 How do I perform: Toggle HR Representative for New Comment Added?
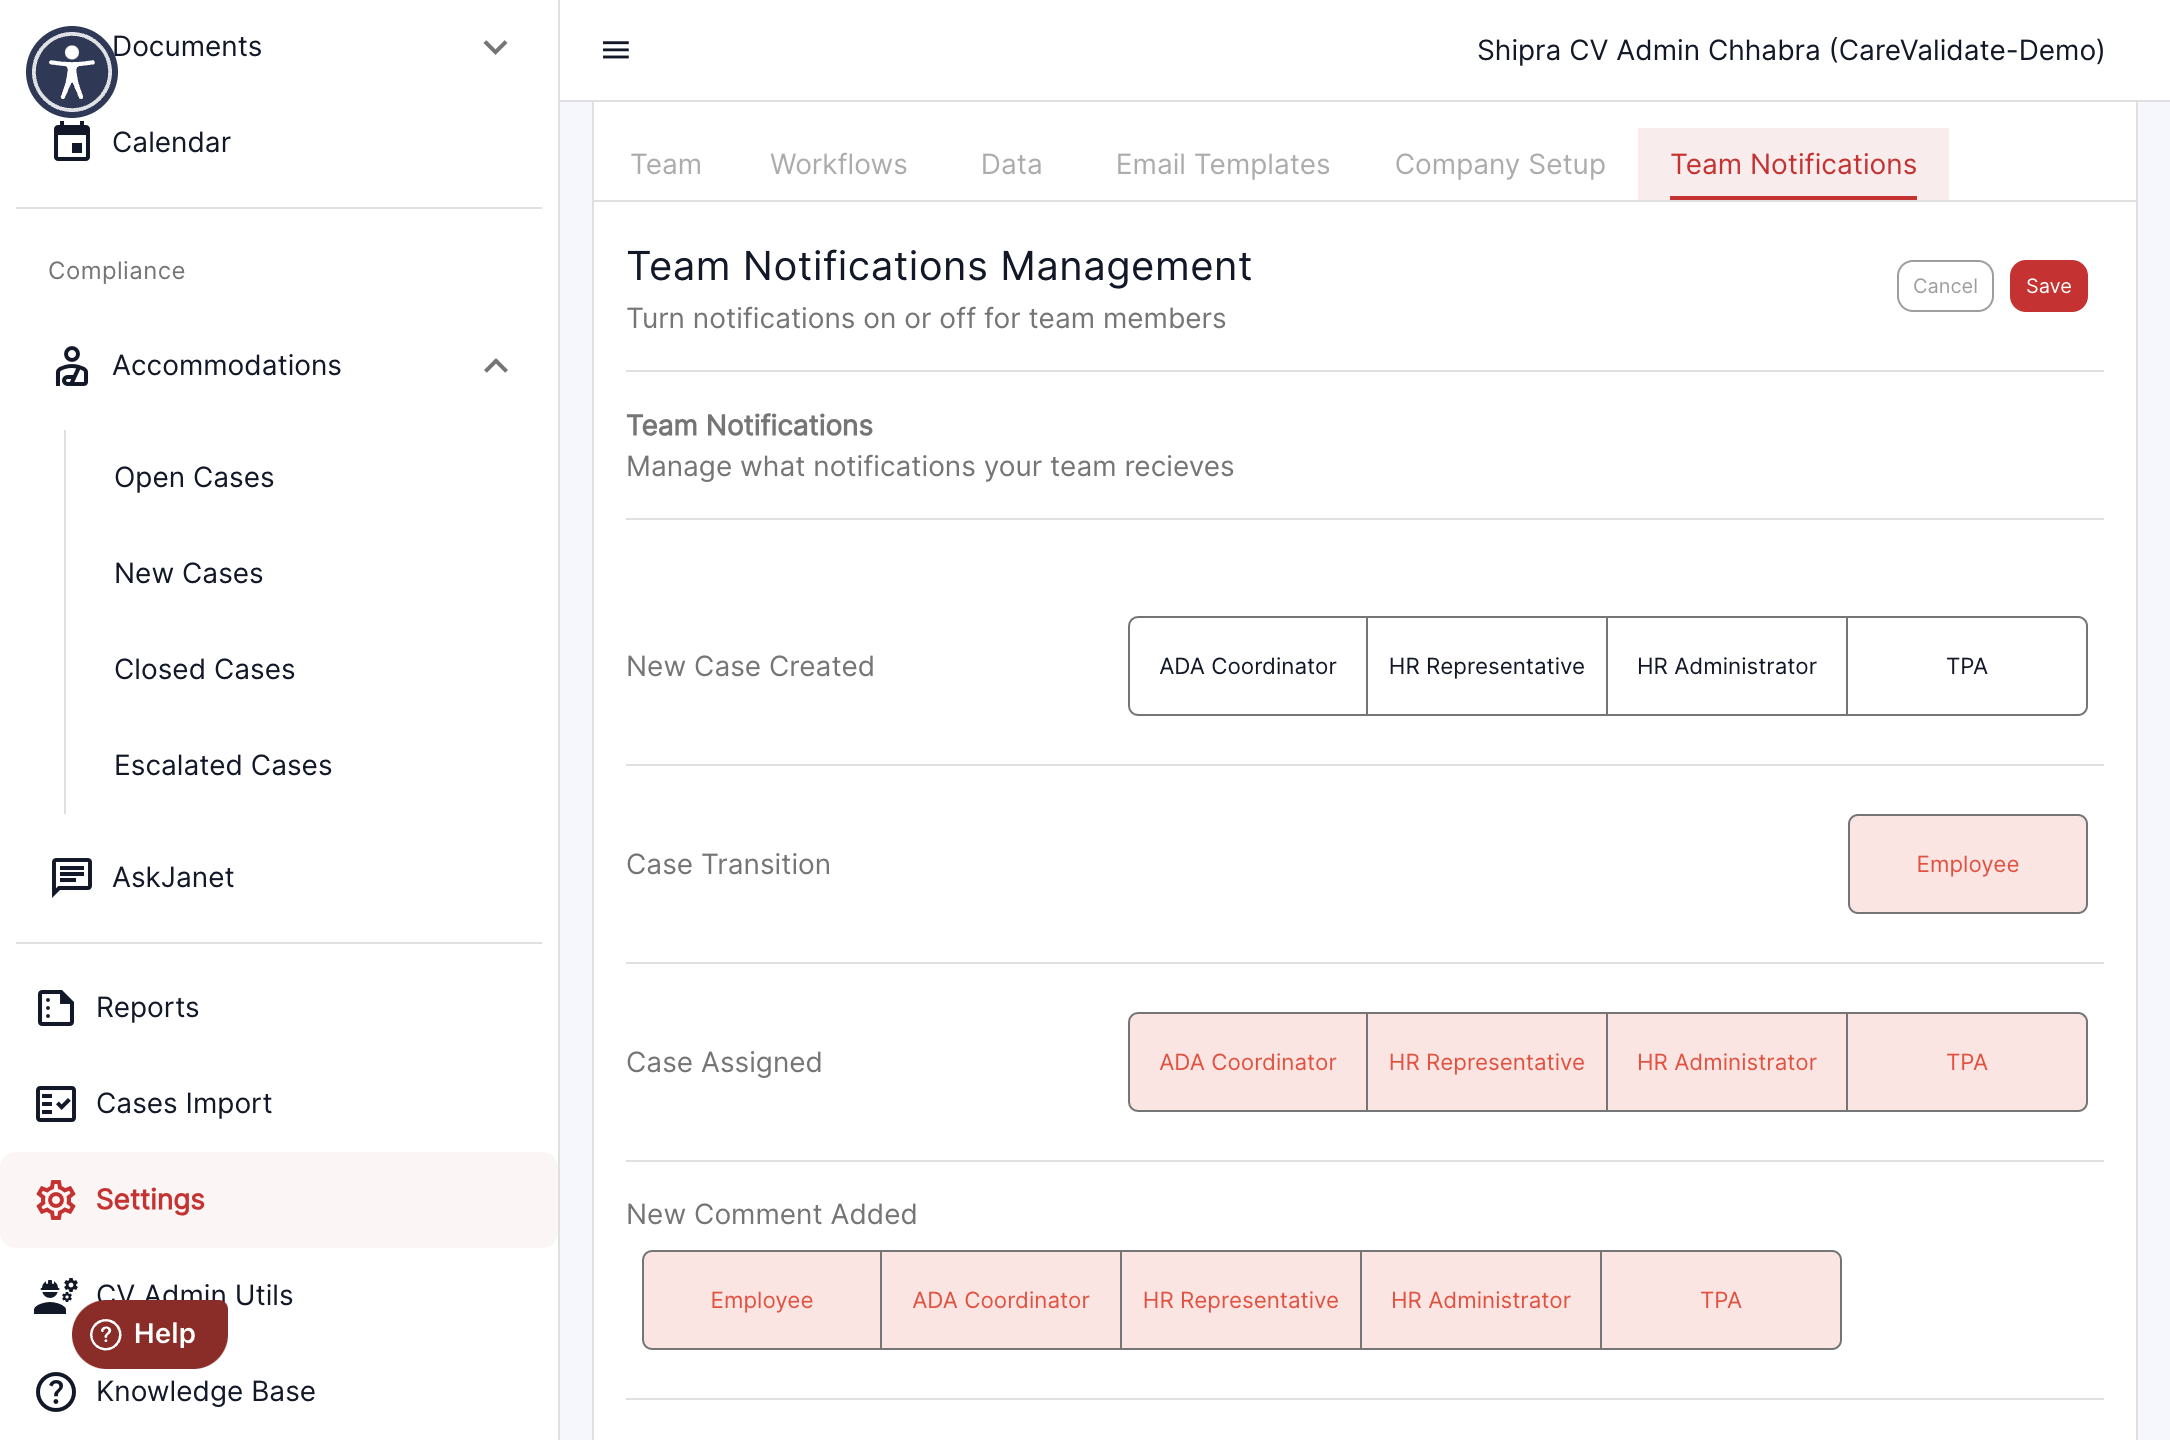pos(1241,1300)
